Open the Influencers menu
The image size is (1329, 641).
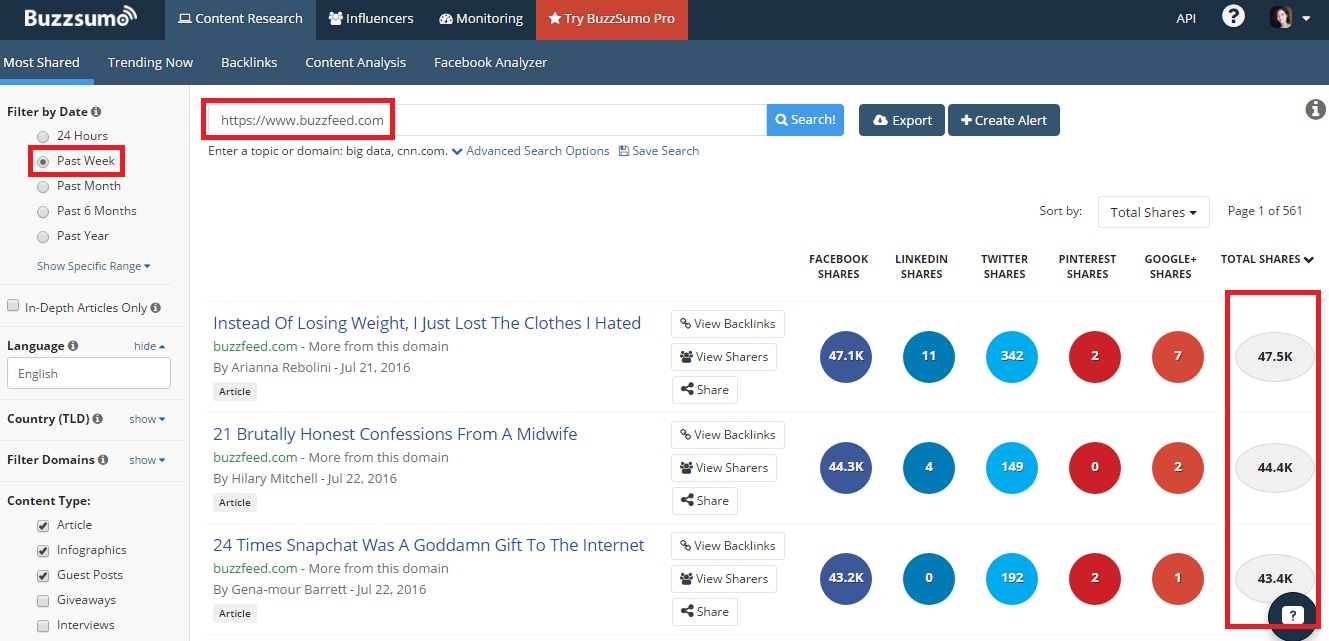370,19
